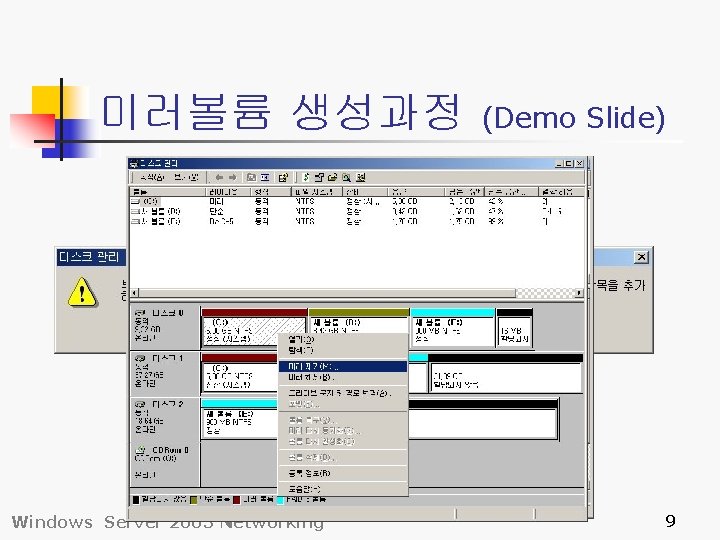
Task: Sort by the free space column header
Action: point(465,191)
